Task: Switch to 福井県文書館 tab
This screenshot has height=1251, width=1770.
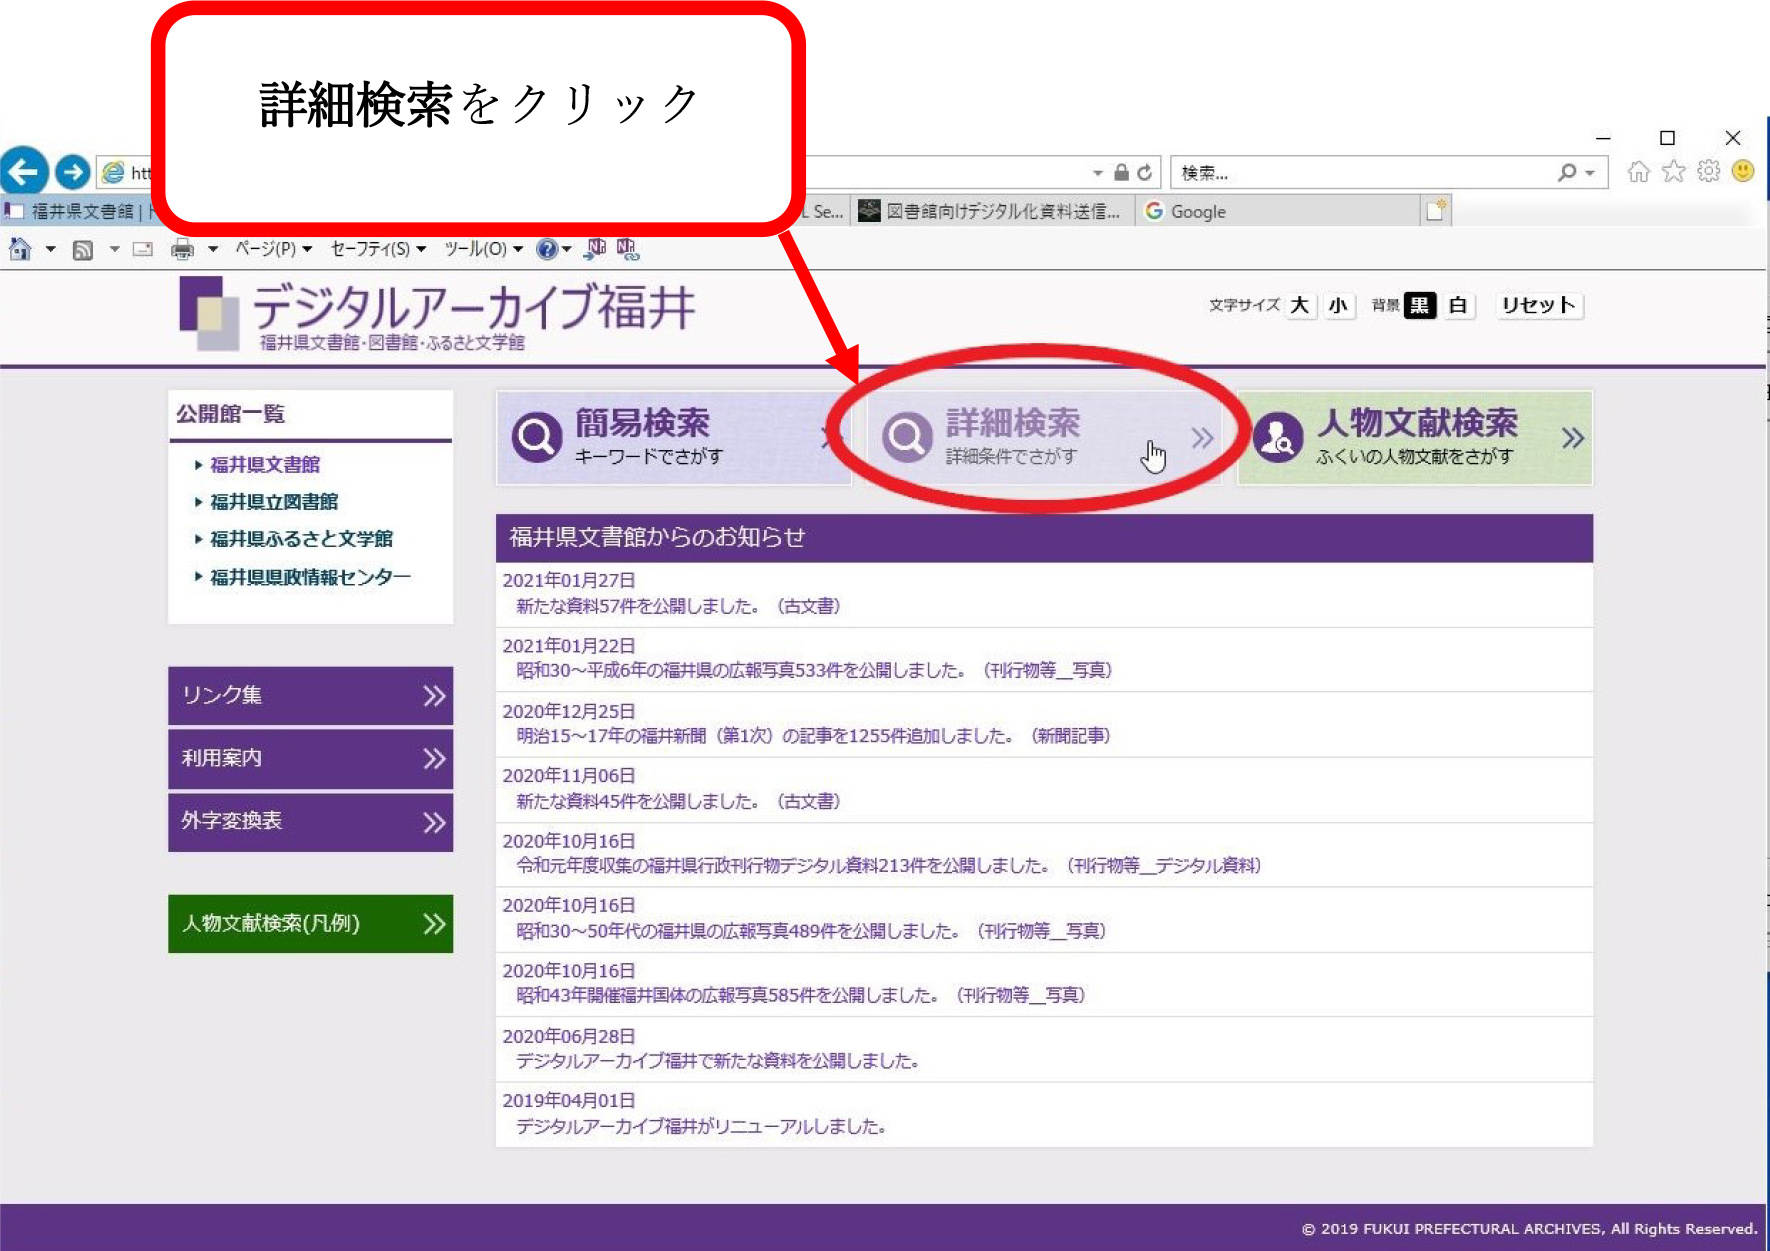Action: click(76, 211)
